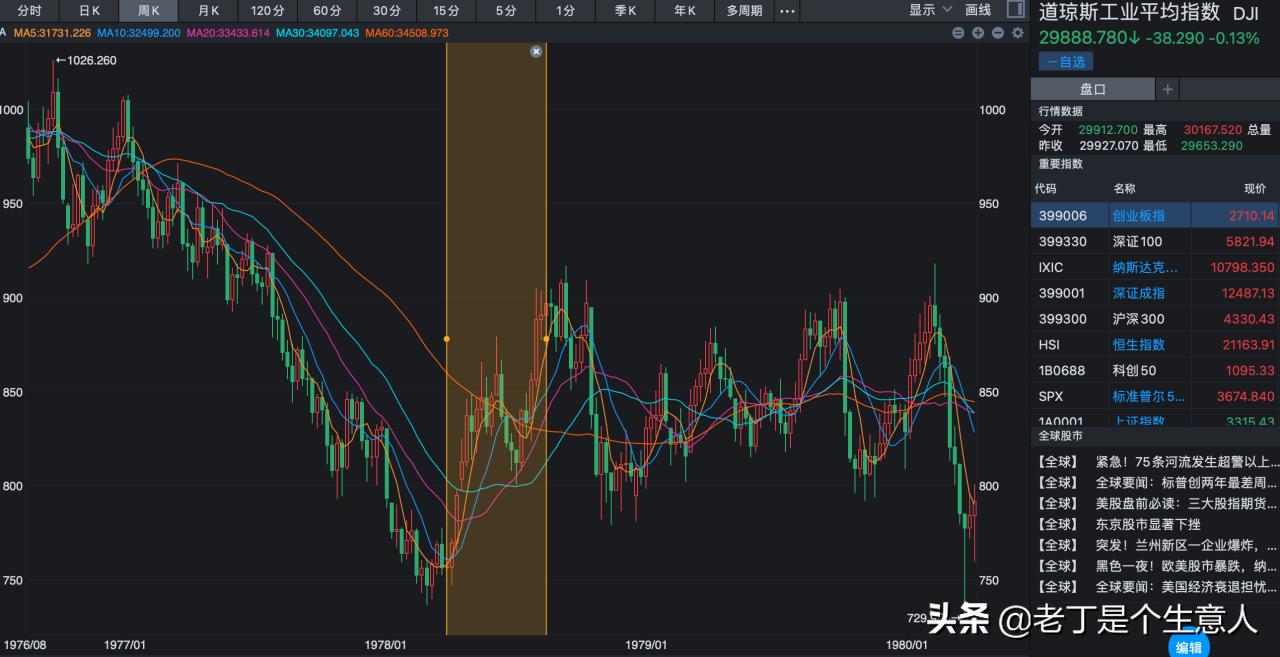
Task: Click the 道琼斯工业平均指数 title
Action: coord(1130,13)
